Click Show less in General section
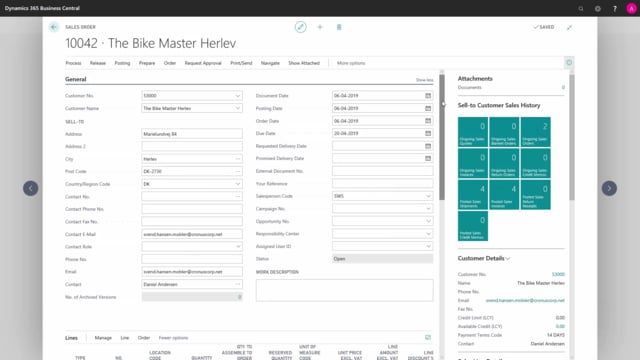Screen dimensions: 640x360 (424, 80)
